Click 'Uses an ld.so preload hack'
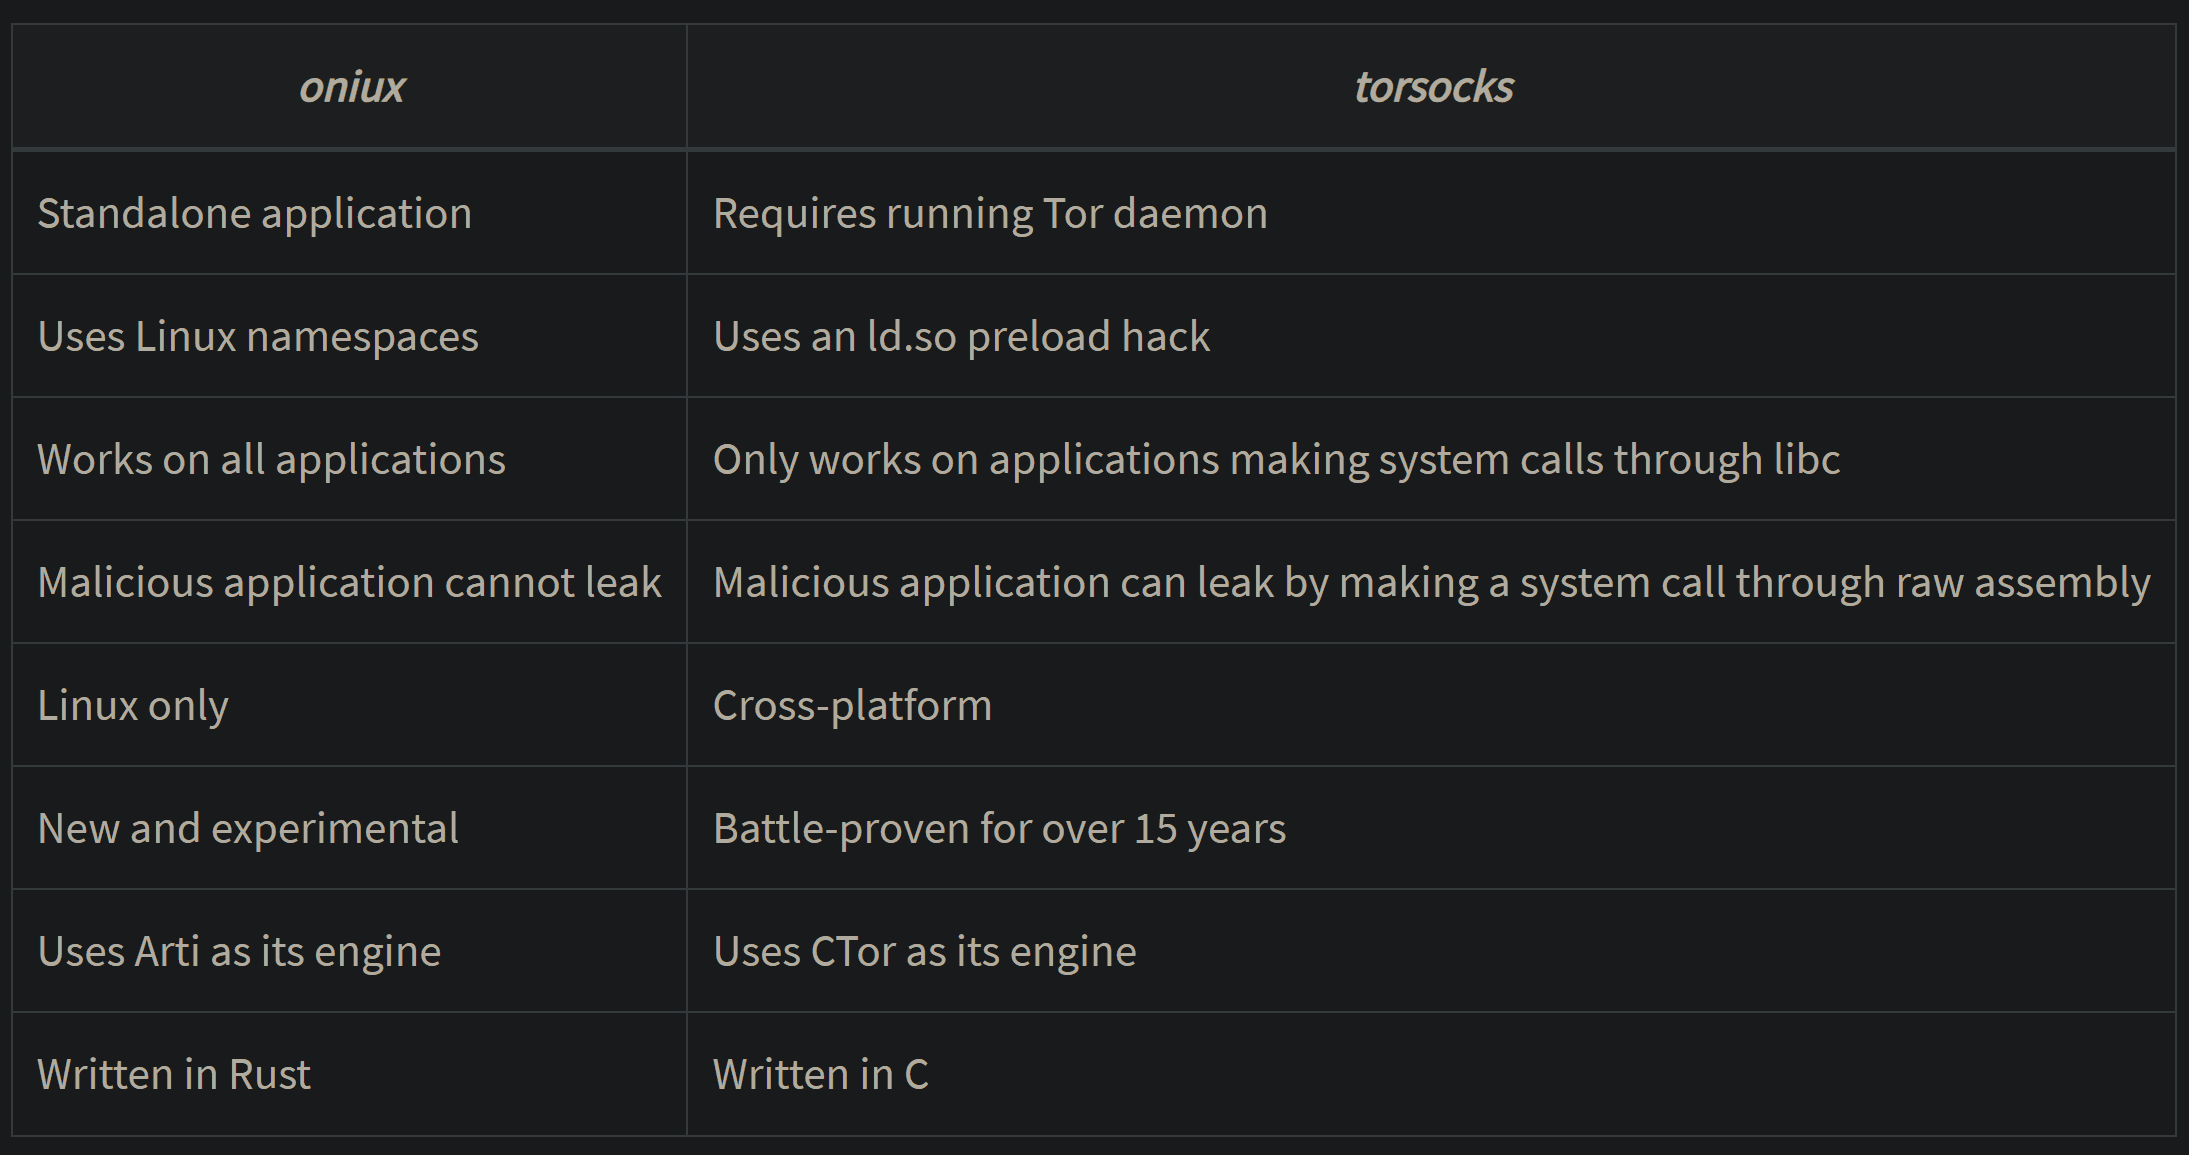 pyautogui.click(x=961, y=336)
